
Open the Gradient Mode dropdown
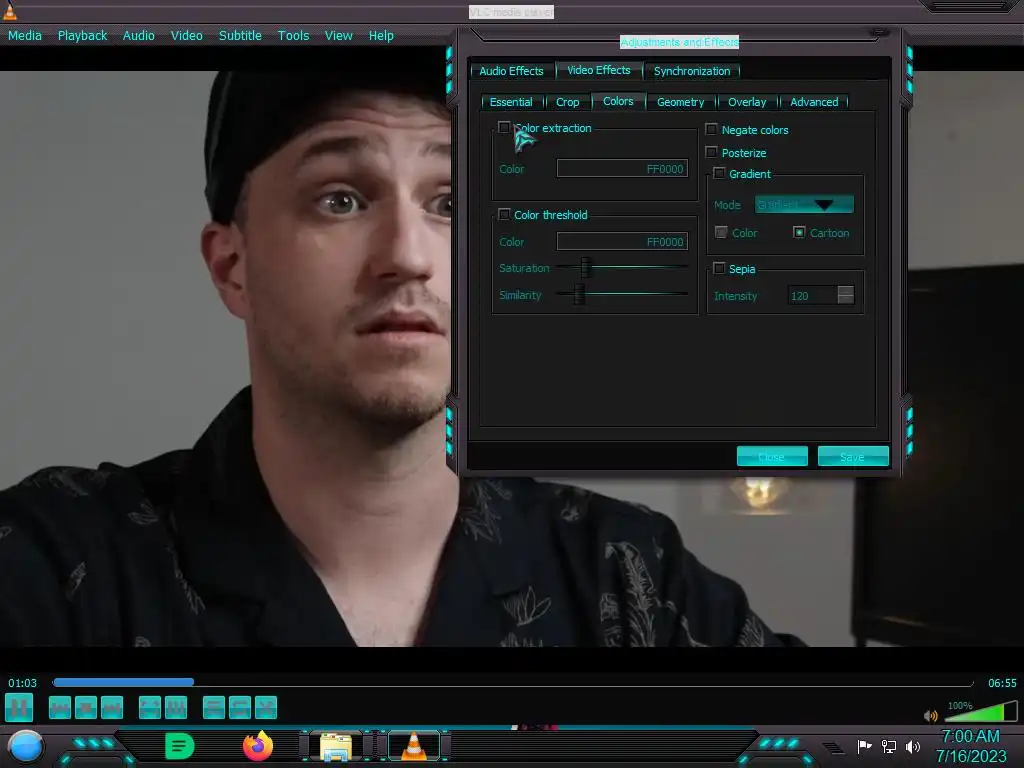(x=804, y=205)
